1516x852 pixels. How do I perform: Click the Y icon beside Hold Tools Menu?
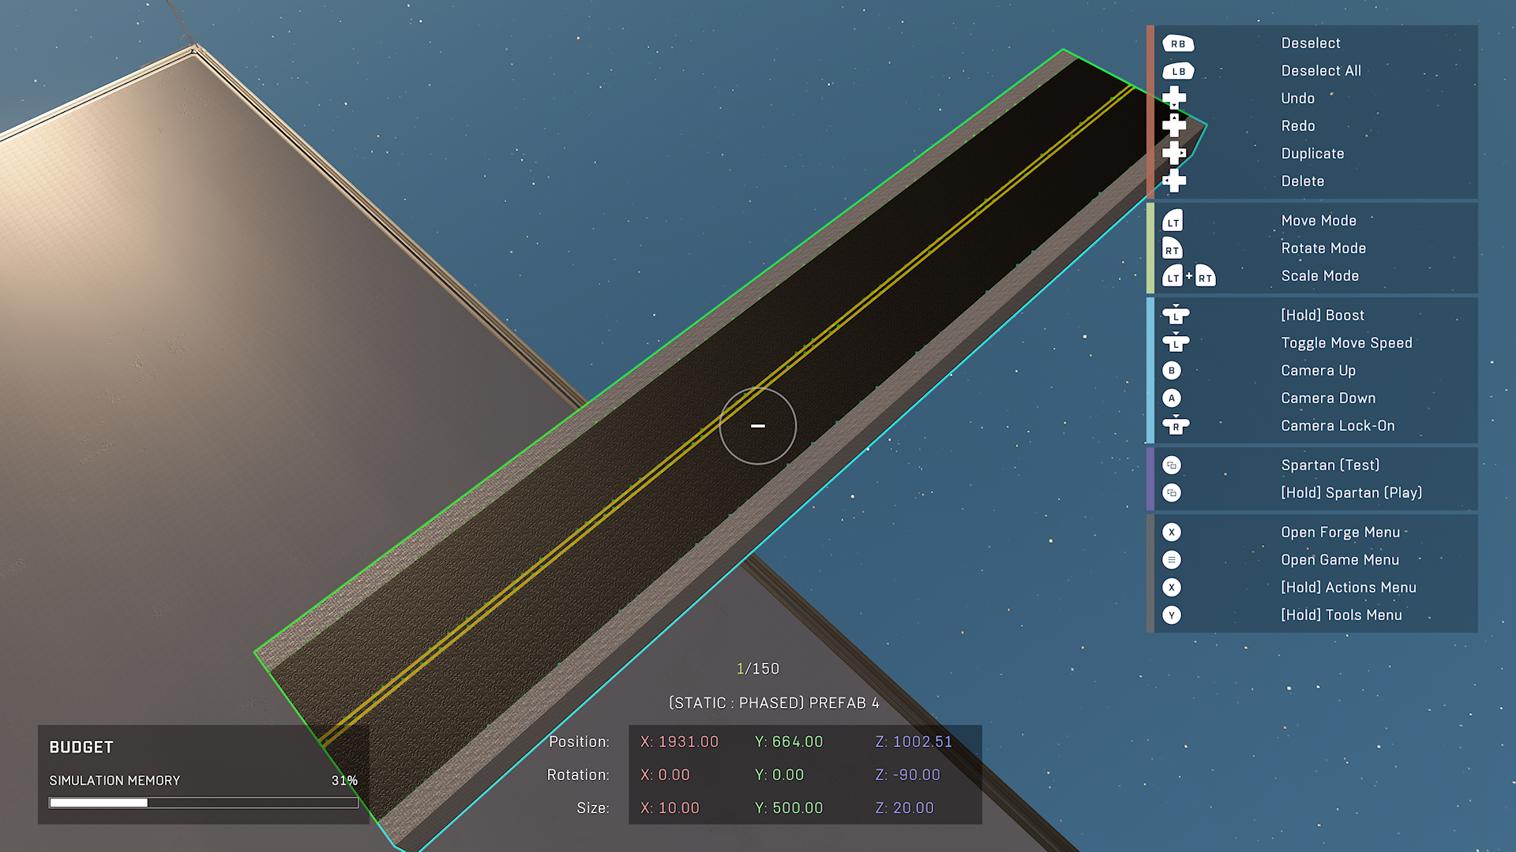[x=1172, y=615]
